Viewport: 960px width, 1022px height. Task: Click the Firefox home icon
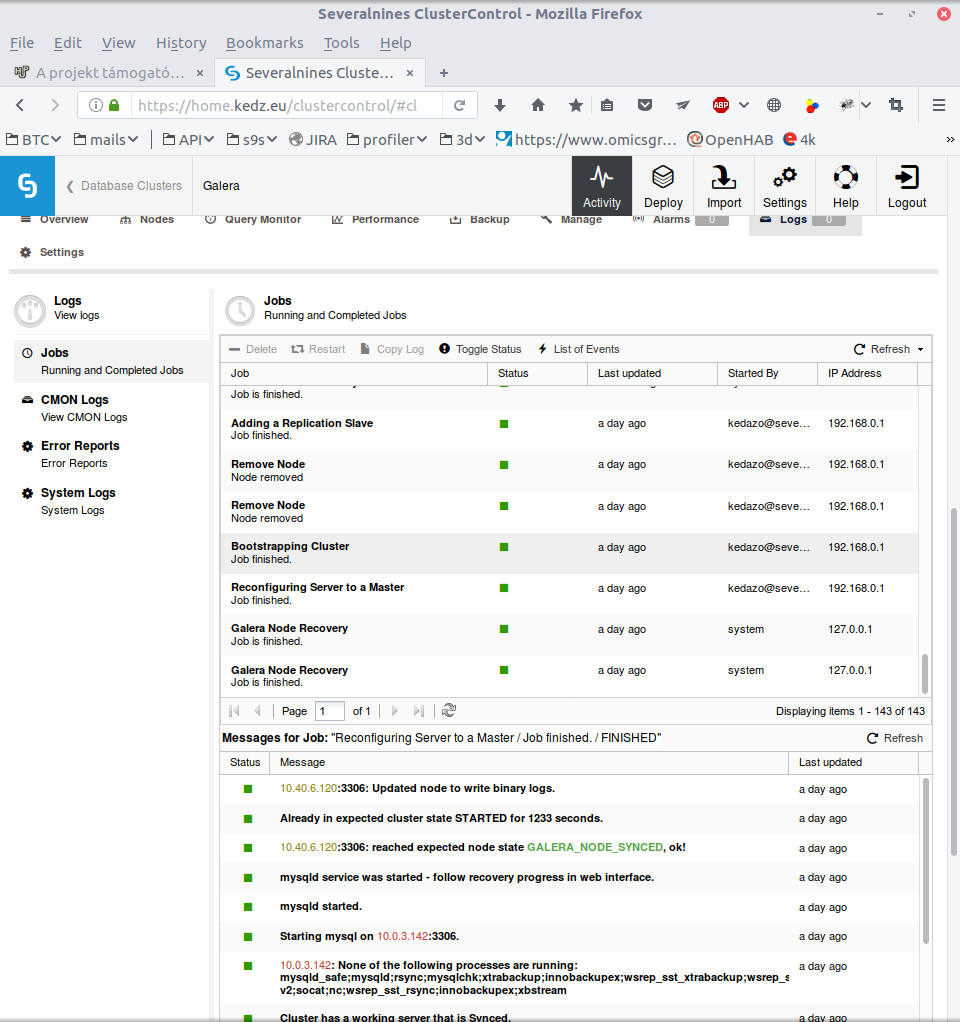(538, 106)
